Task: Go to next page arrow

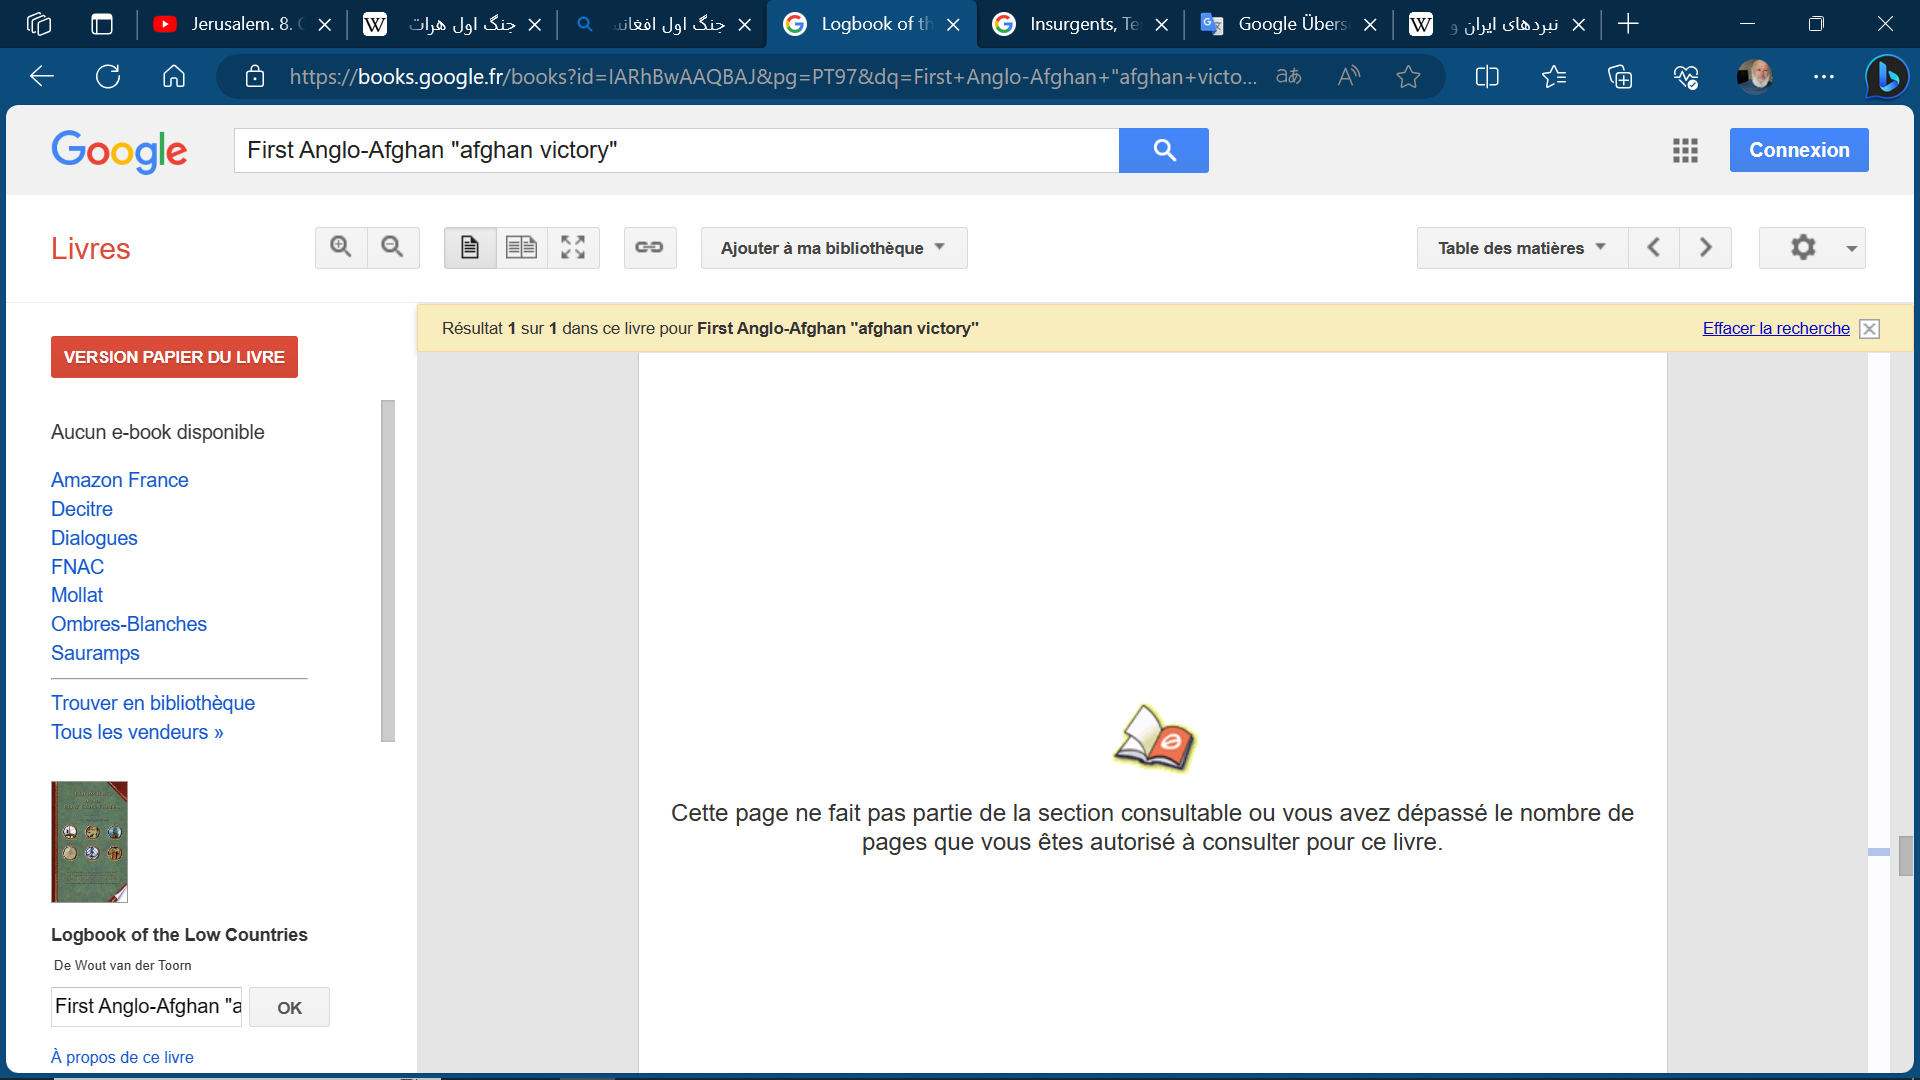Action: [1706, 247]
